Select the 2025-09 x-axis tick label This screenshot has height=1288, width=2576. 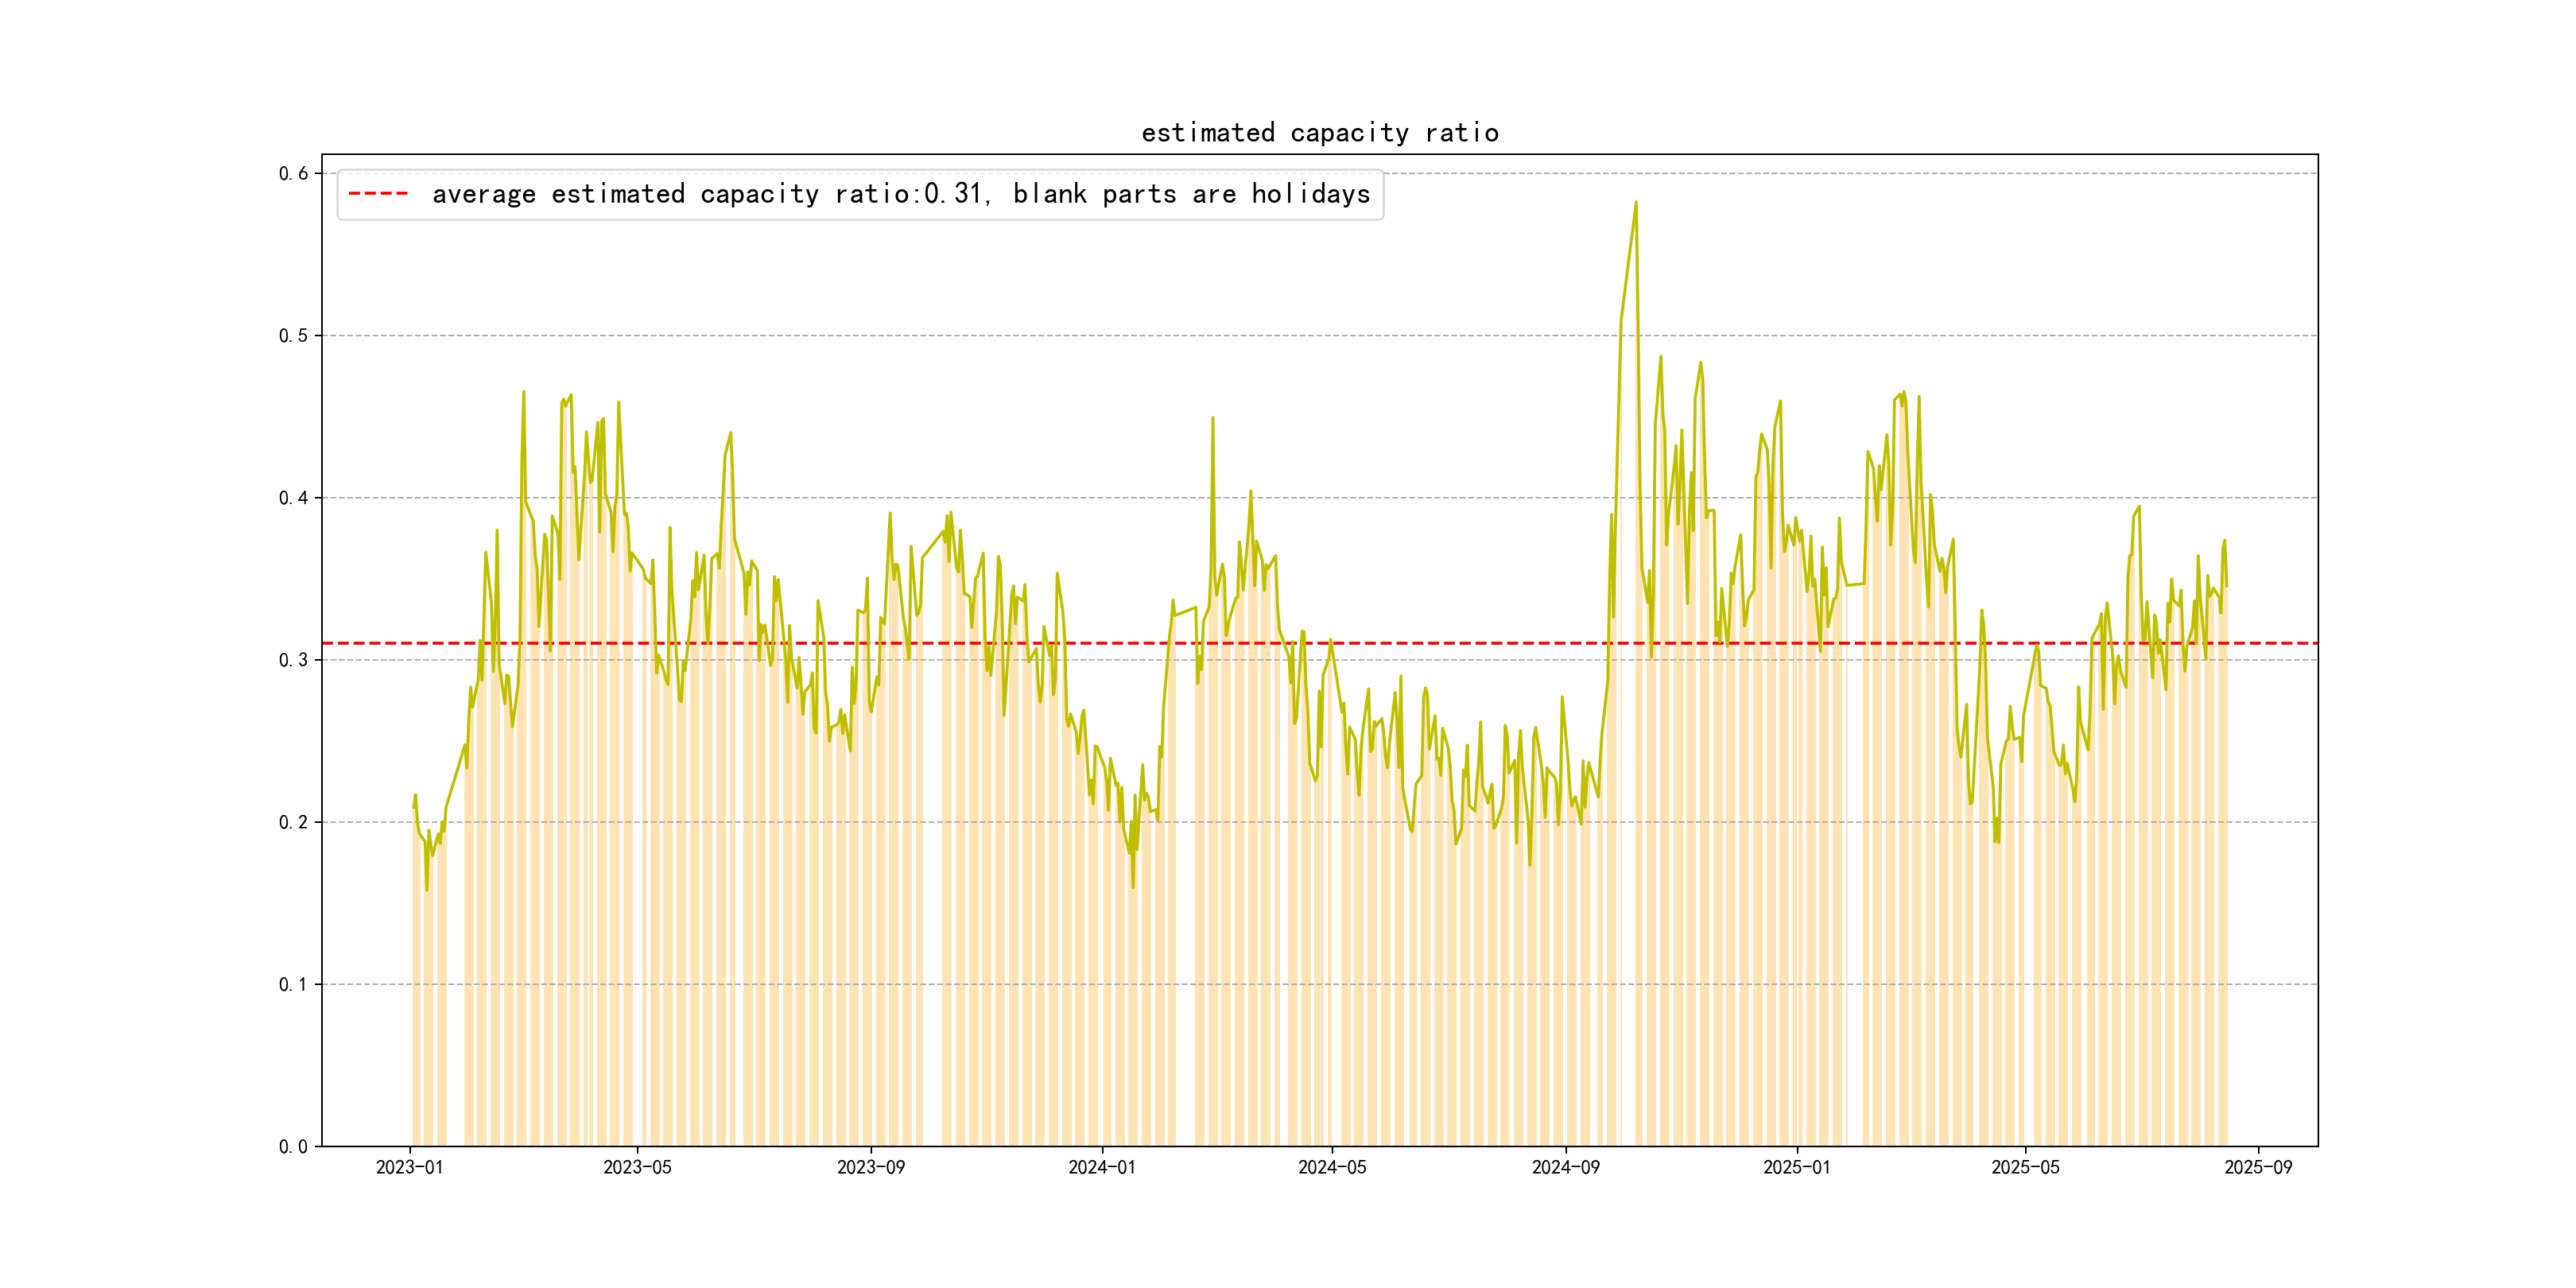pyautogui.click(x=2258, y=1167)
